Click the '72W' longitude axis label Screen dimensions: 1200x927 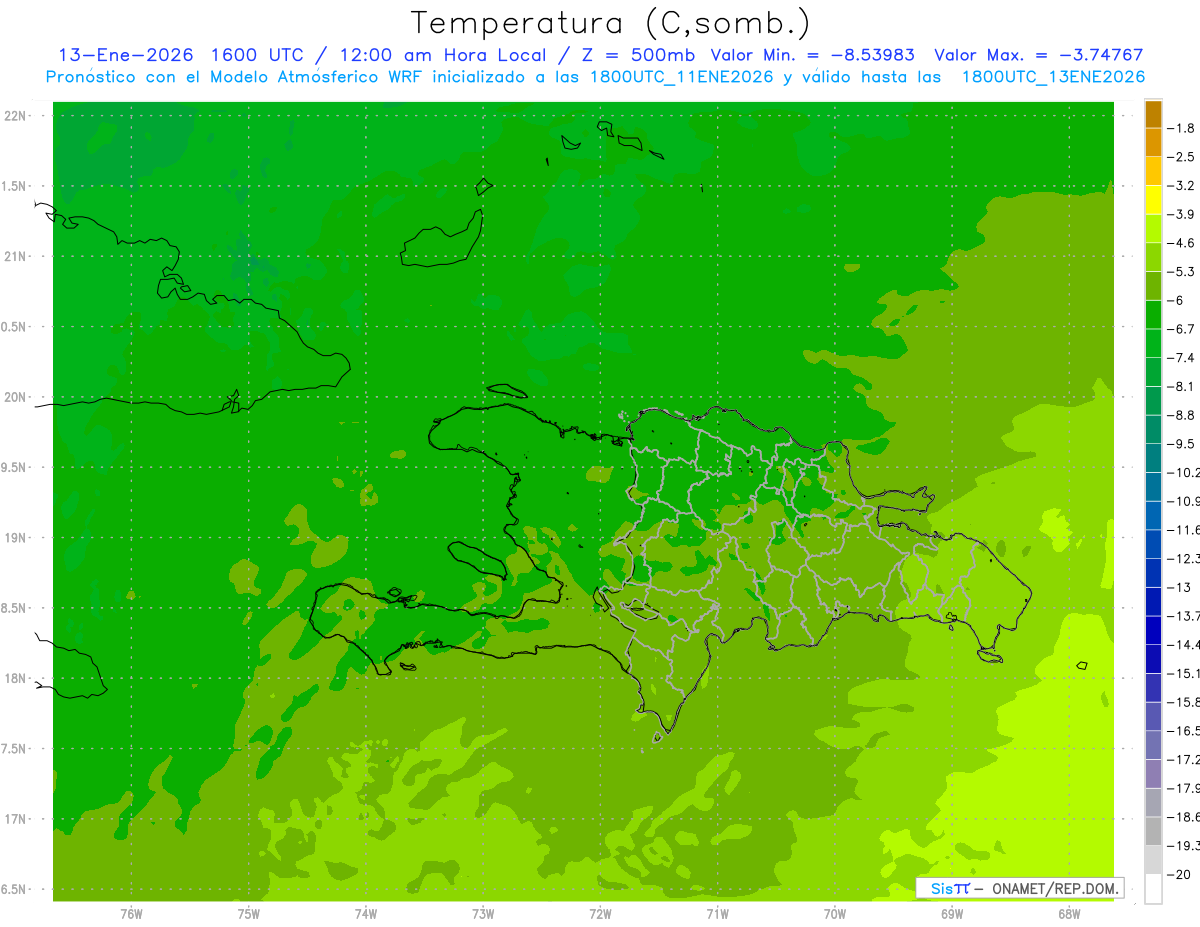pyautogui.click(x=600, y=913)
